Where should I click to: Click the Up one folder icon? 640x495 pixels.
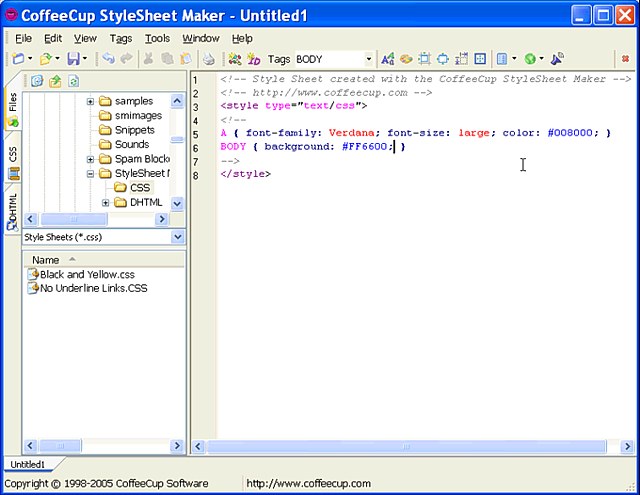click(x=55, y=81)
